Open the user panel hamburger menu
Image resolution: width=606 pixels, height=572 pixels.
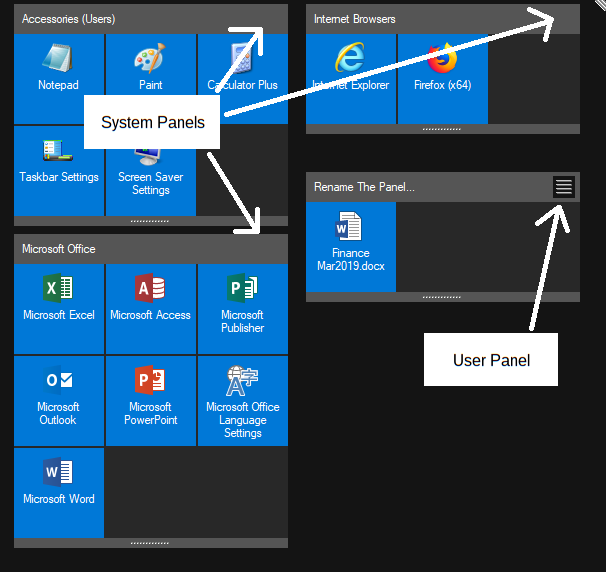pyautogui.click(x=564, y=187)
